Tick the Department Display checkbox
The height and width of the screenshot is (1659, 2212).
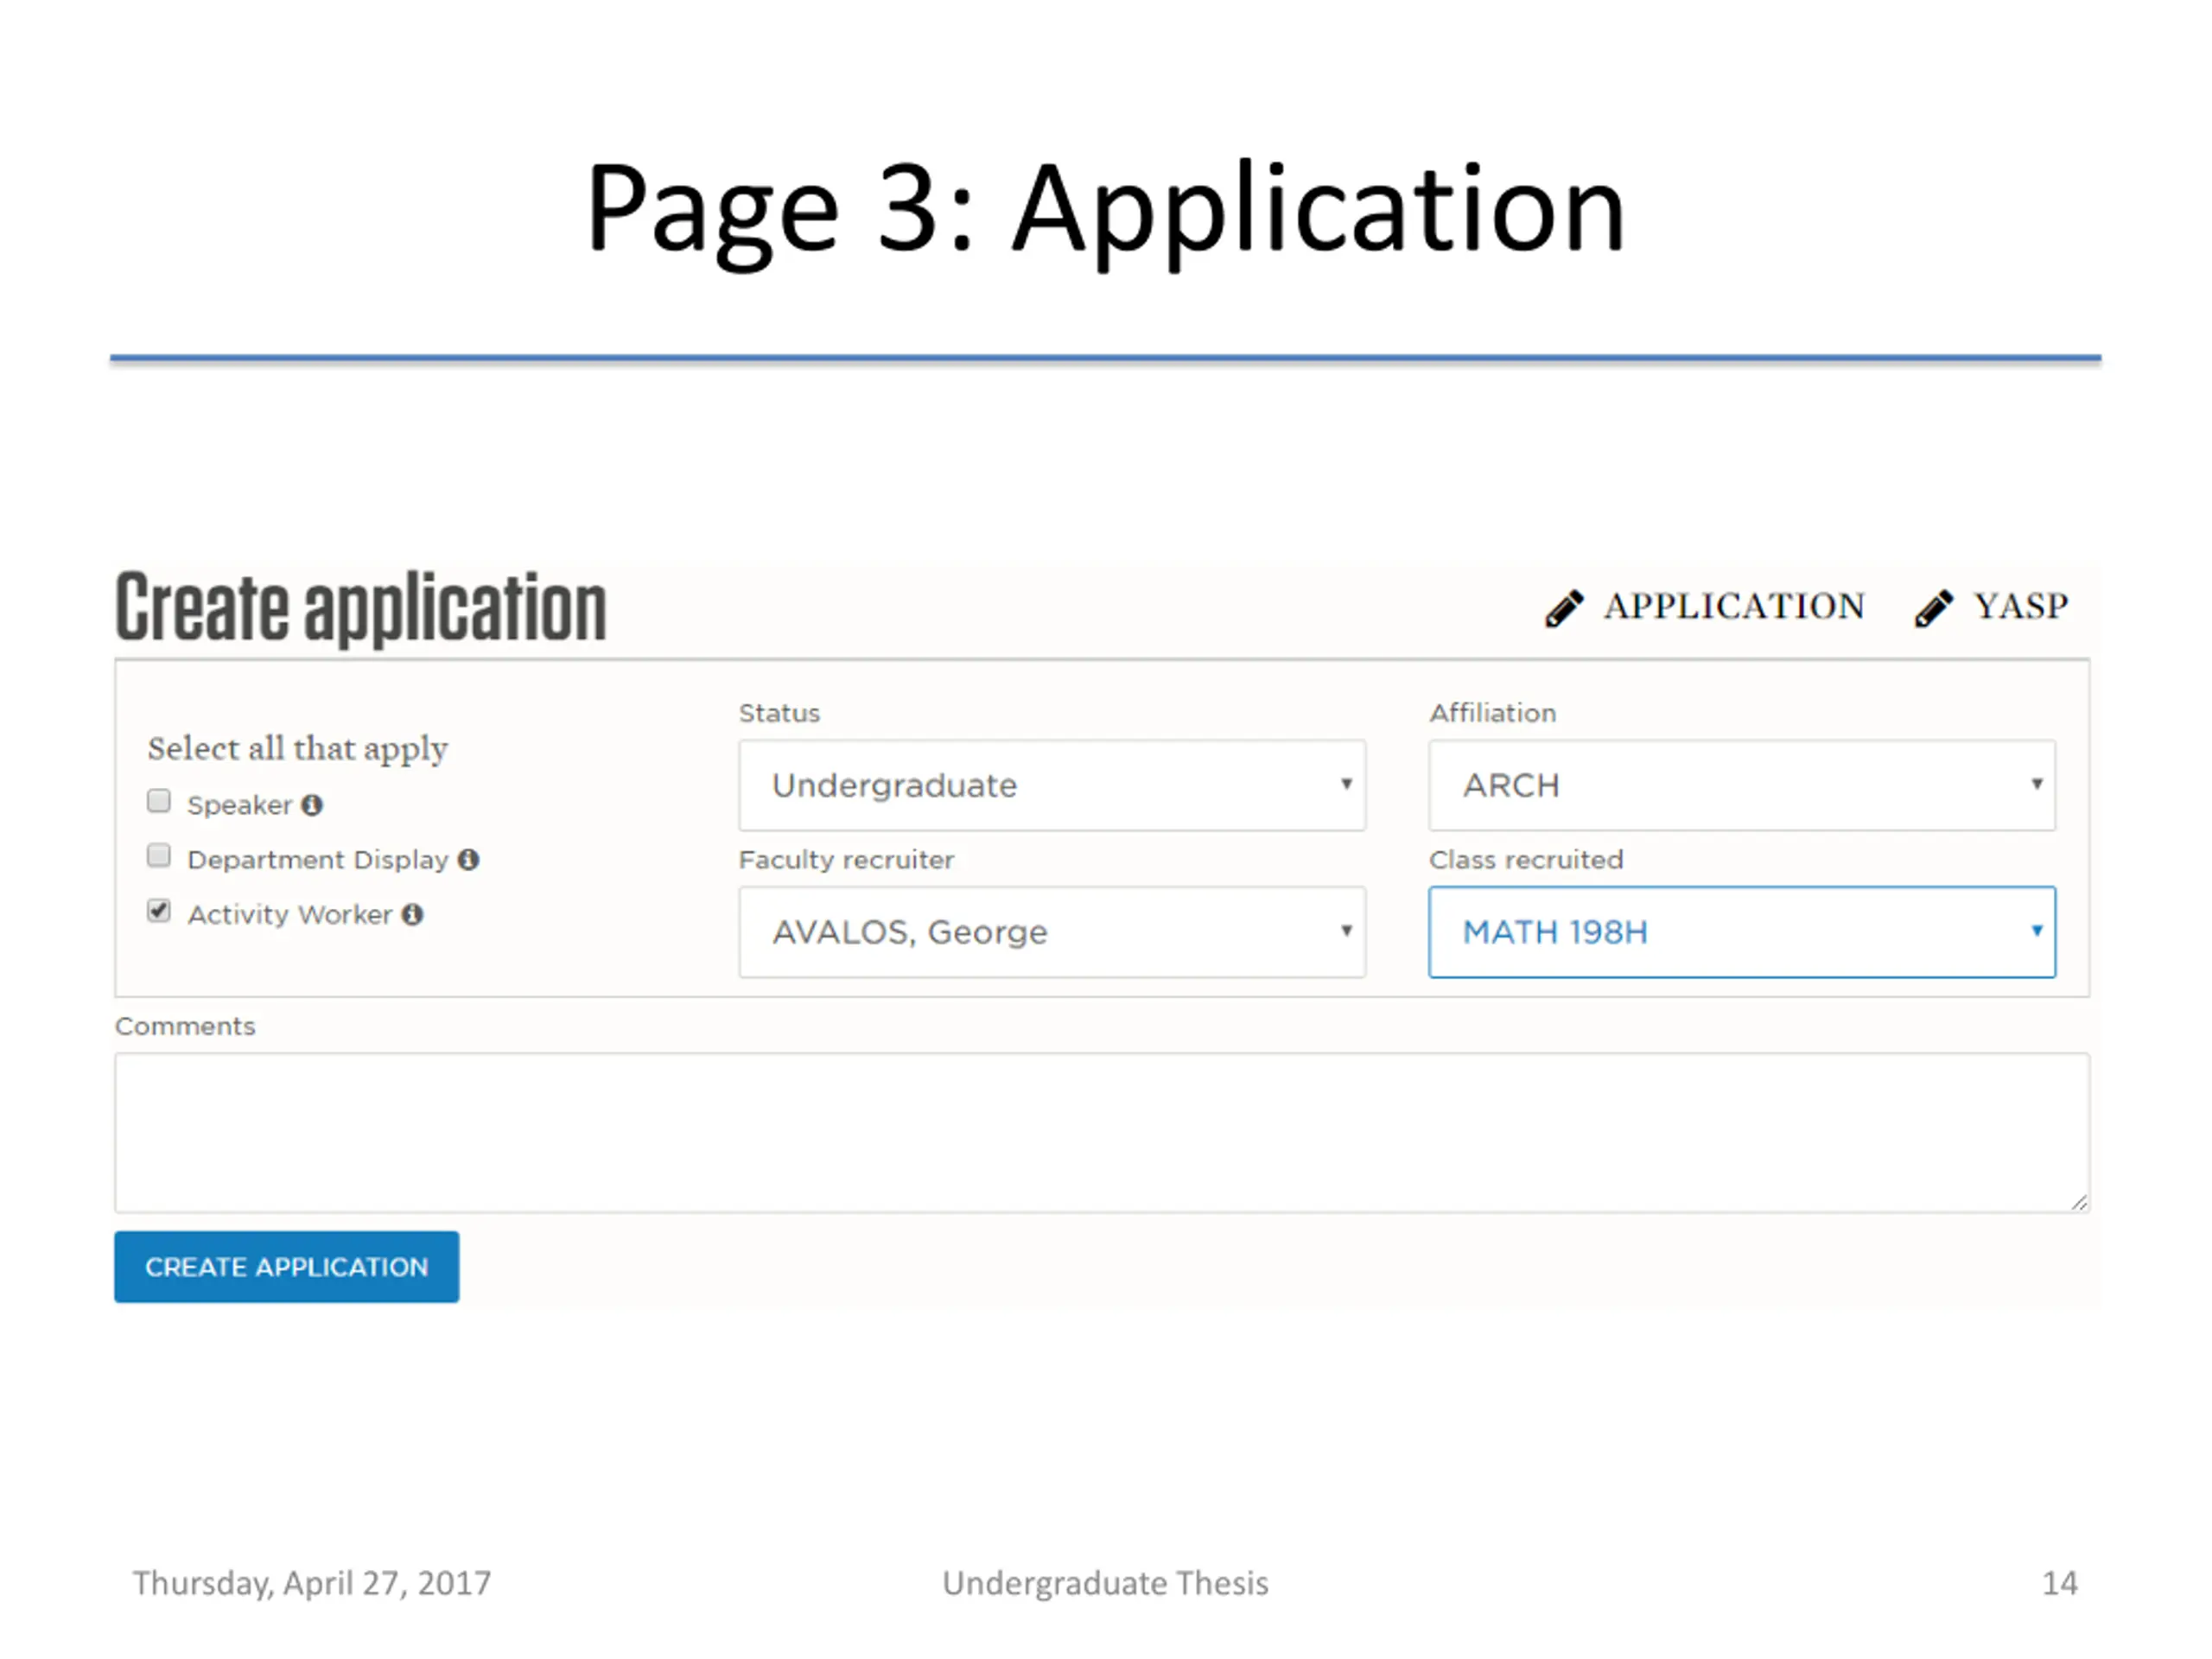(159, 856)
